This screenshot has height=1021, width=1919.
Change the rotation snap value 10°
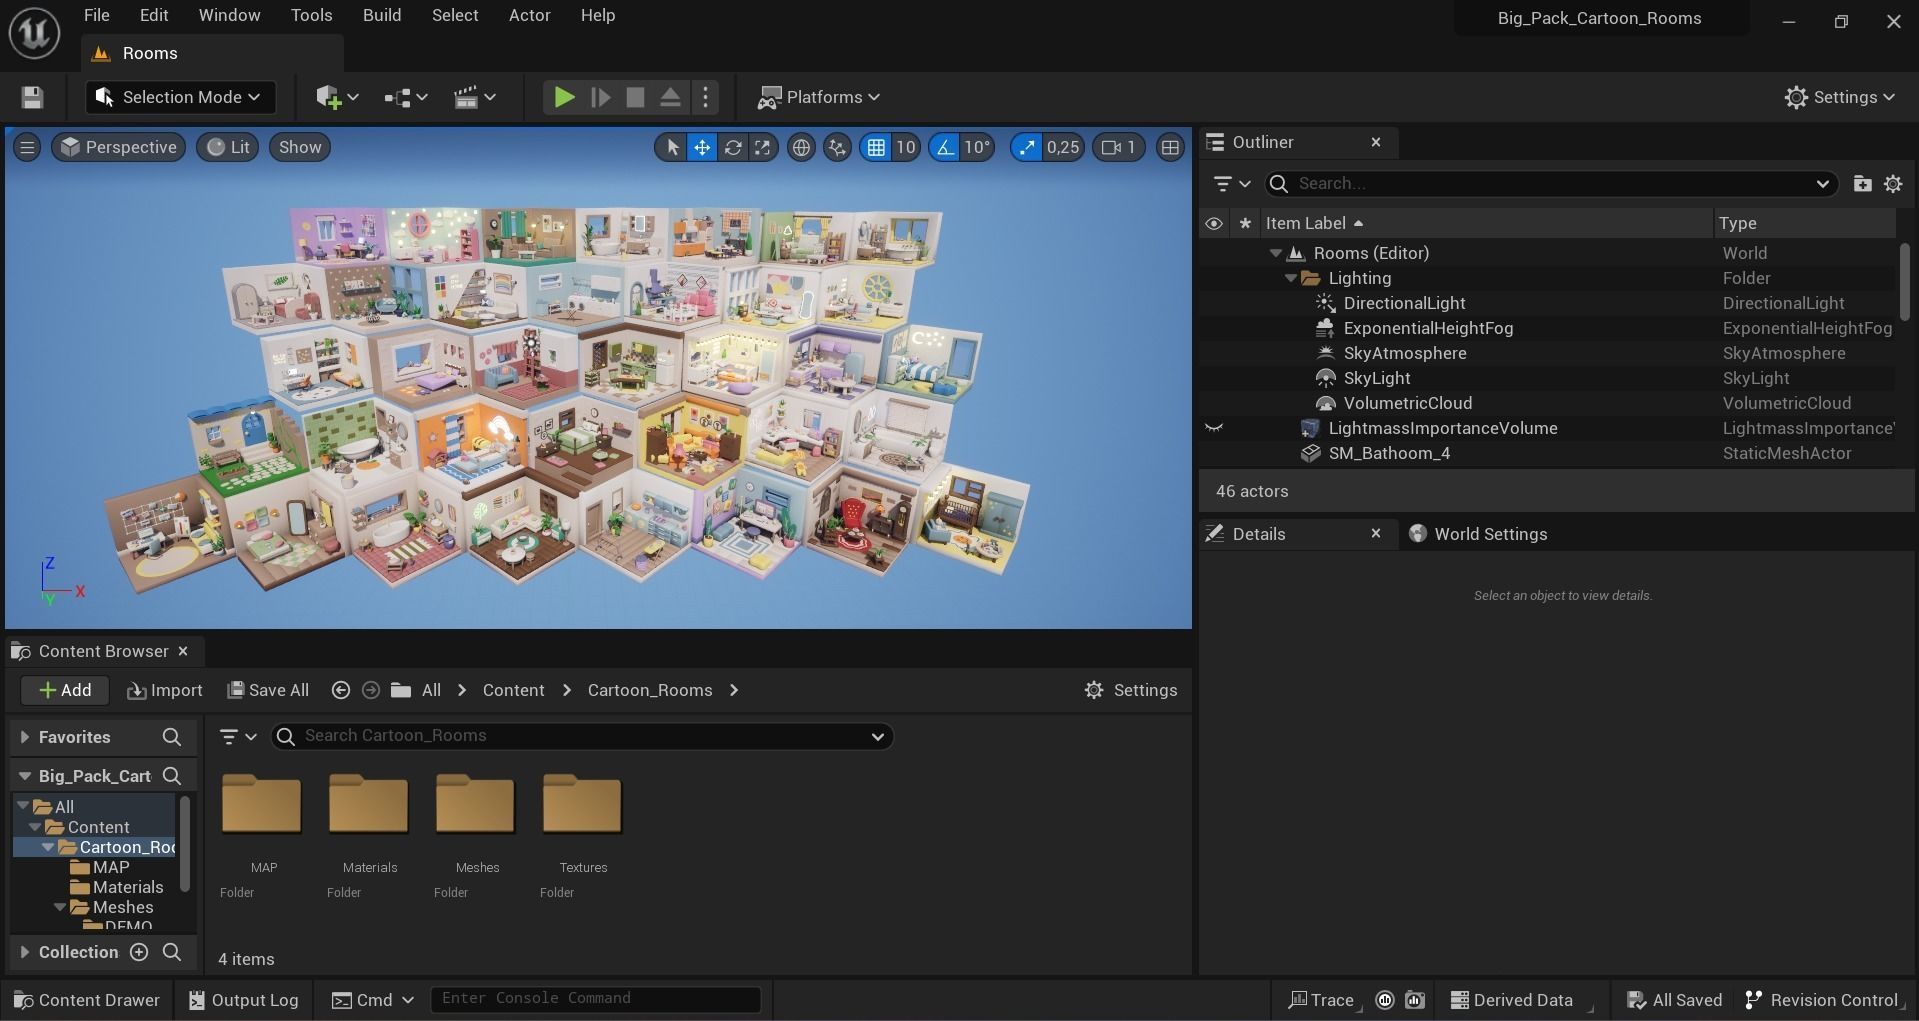(x=977, y=148)
